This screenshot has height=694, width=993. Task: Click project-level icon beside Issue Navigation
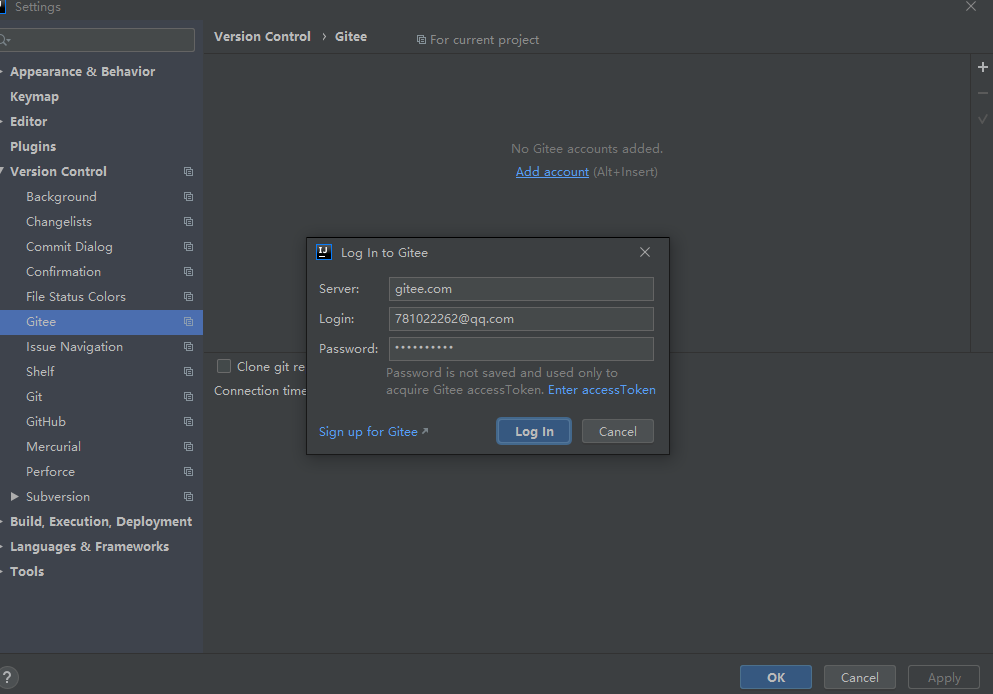(188, 346)
